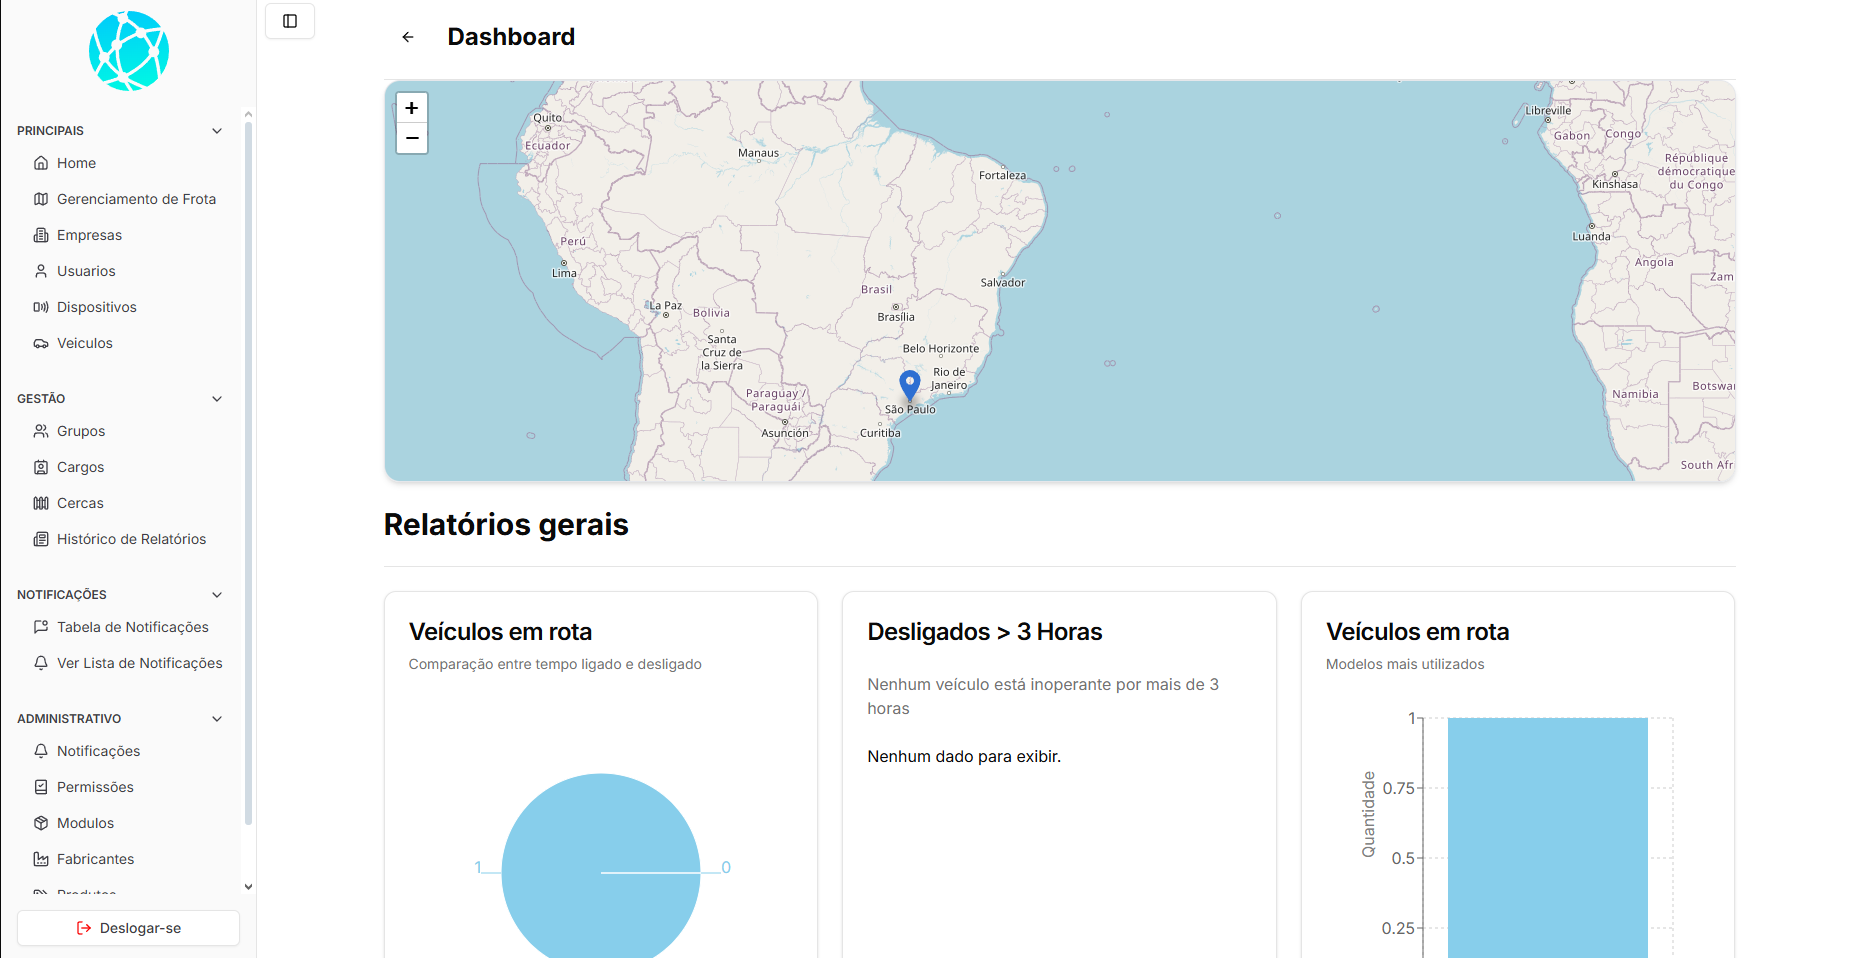Toggle the sidebar panel visibility
The height and width of the screenshot is (958, 1857).
[289, 21]
